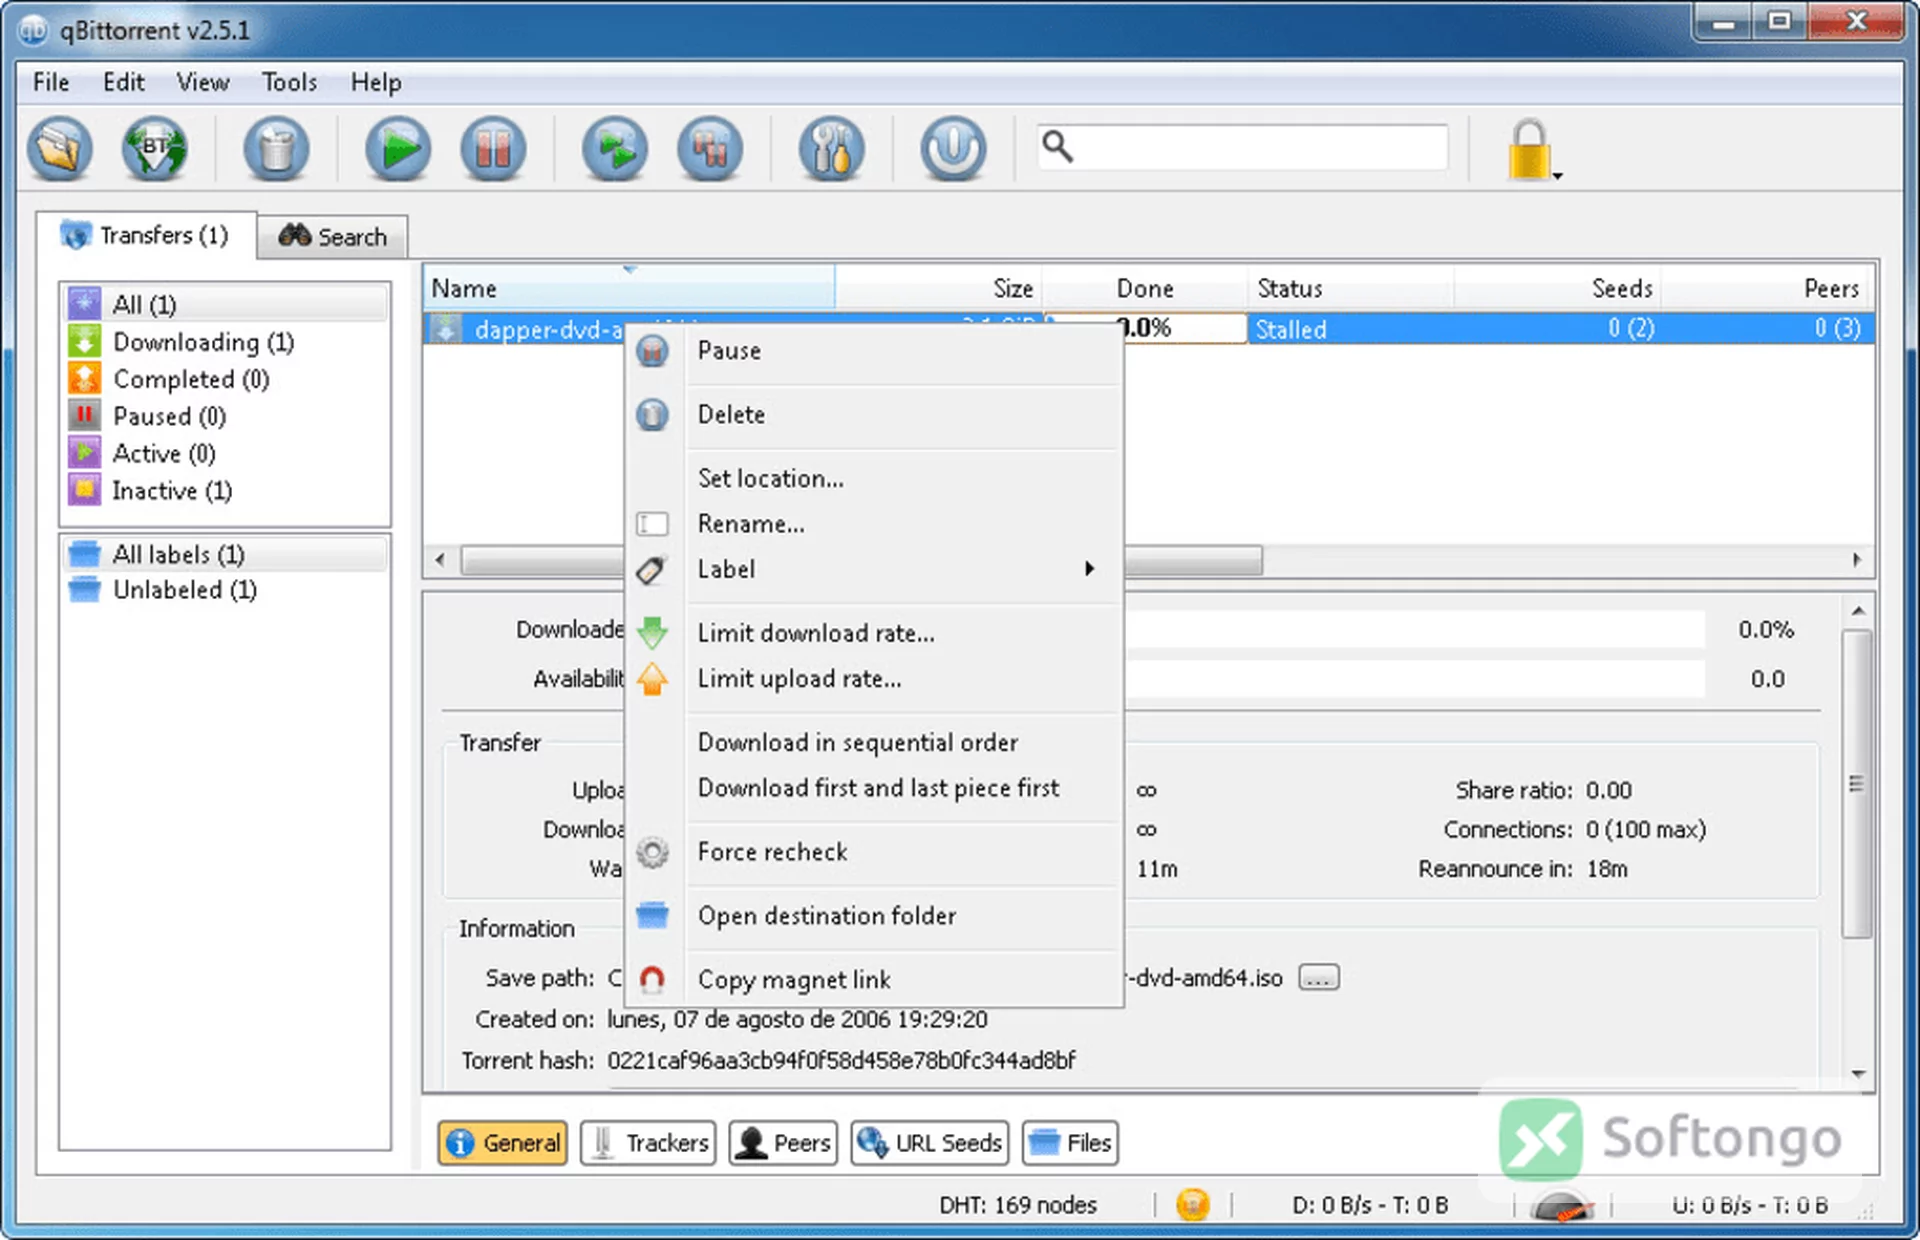Viewport: 1920px width, 1240px height.
Task: Click the speed limits speedometer icon
Action: tap(1560, 1207)
